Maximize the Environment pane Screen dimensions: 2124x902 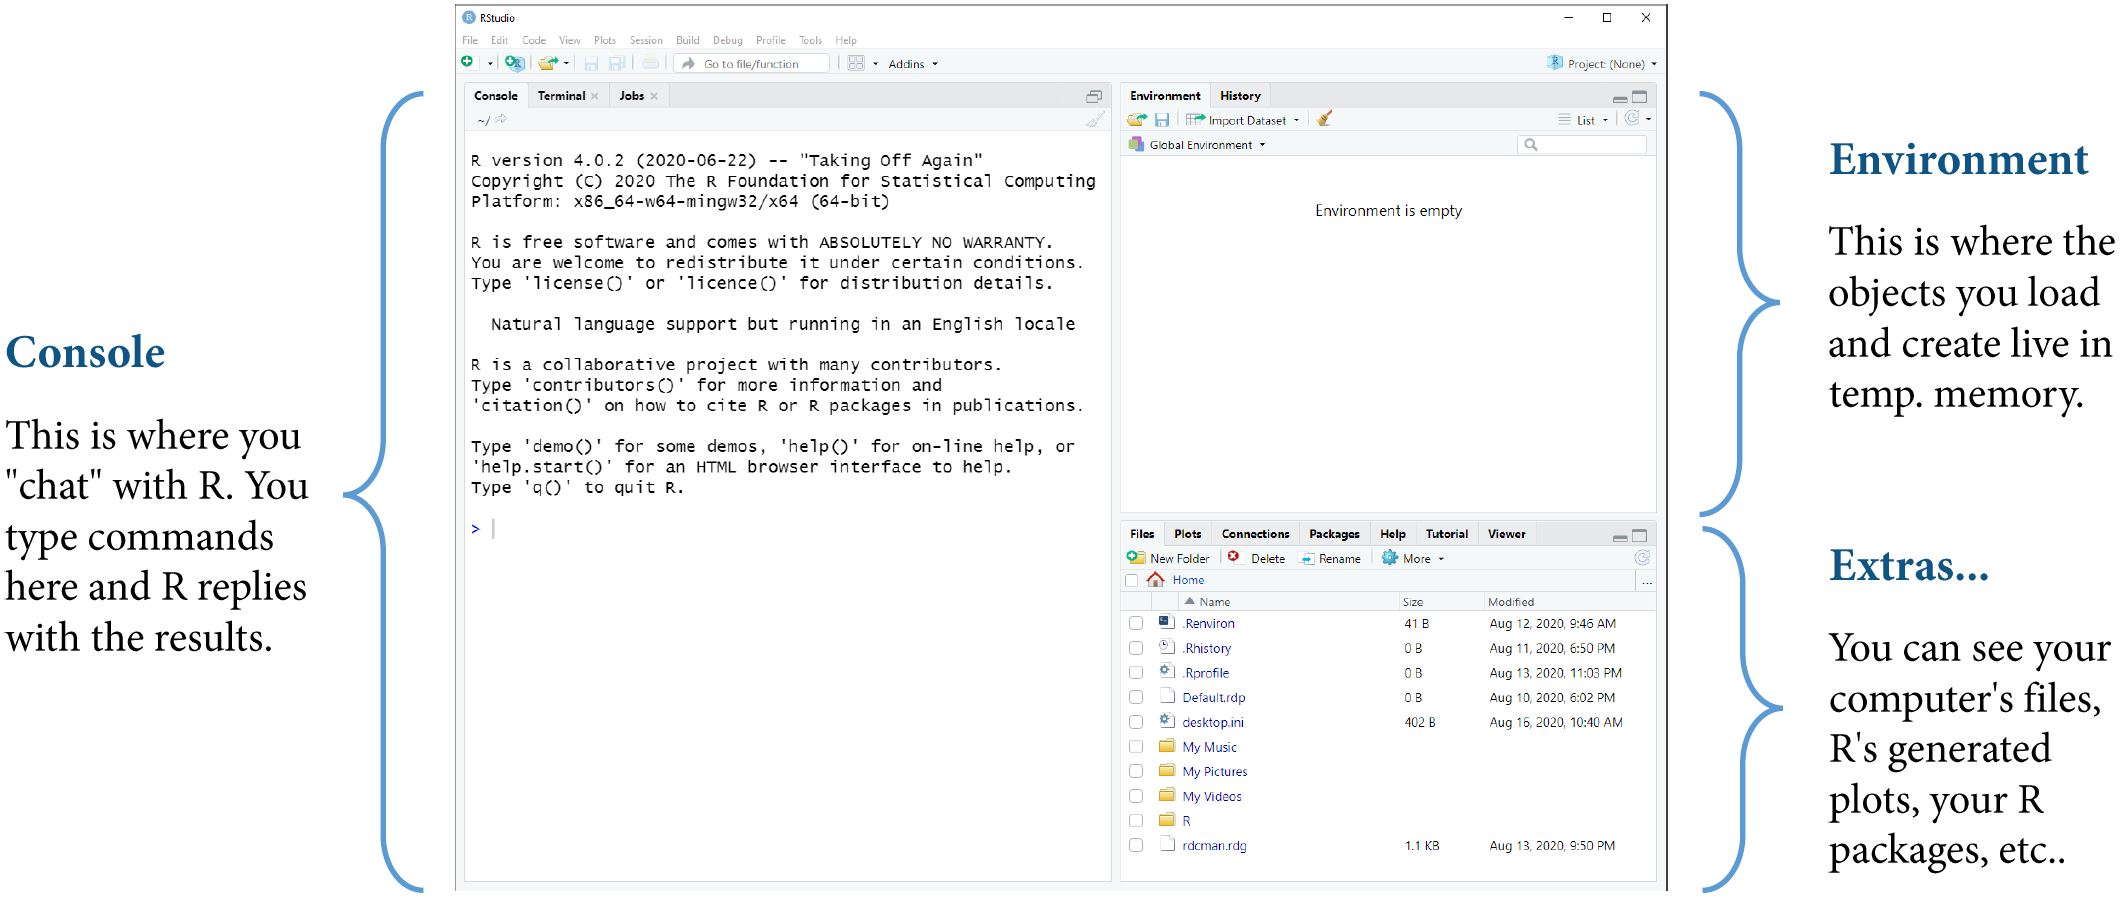(x=1640, y=97)
